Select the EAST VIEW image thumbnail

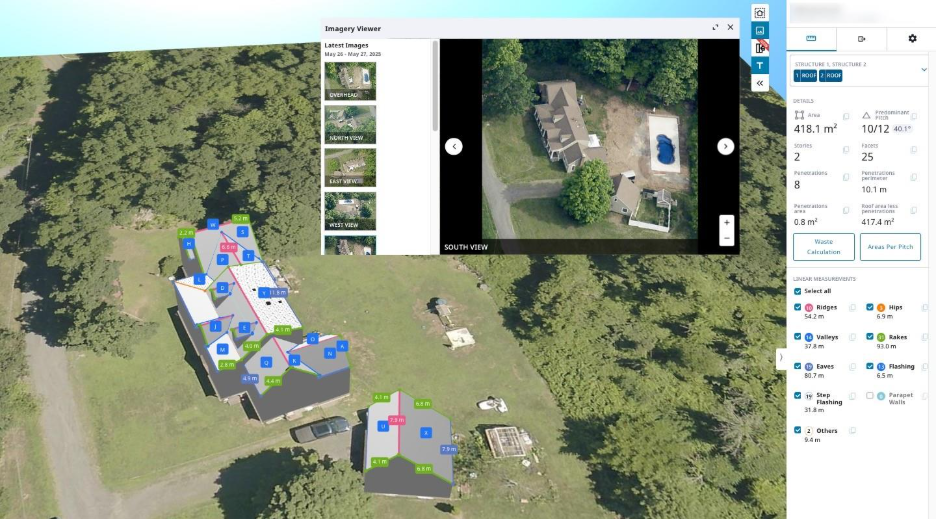tap(350, 168)
